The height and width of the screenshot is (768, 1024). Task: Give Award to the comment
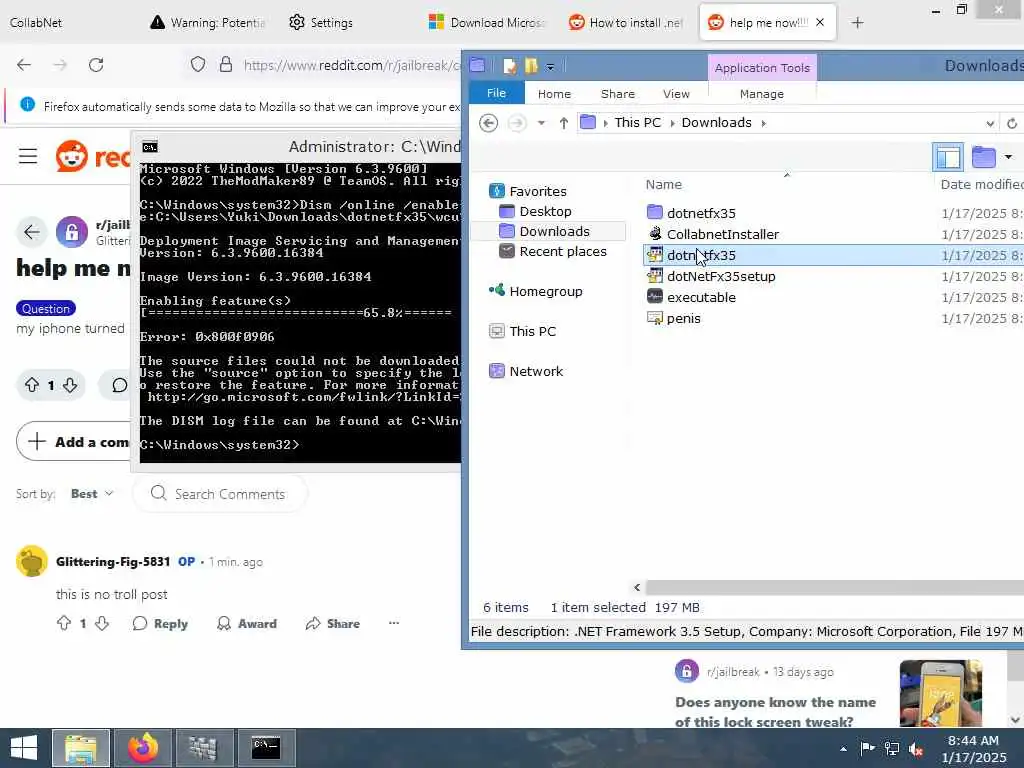(247, 624)
